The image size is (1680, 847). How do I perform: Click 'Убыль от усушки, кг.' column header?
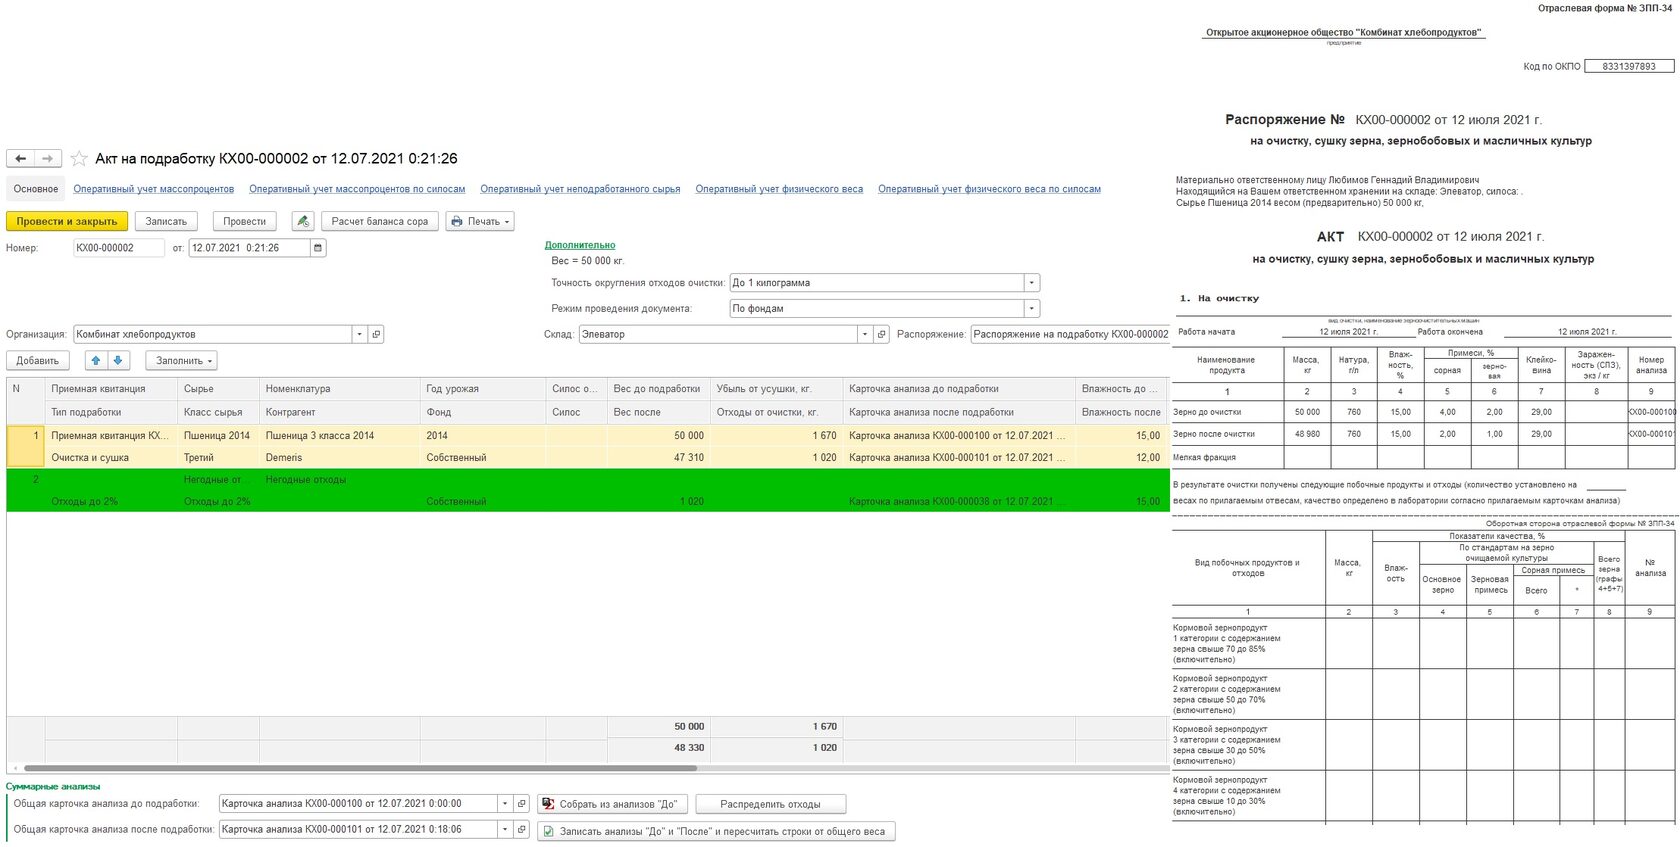point(776,389)
